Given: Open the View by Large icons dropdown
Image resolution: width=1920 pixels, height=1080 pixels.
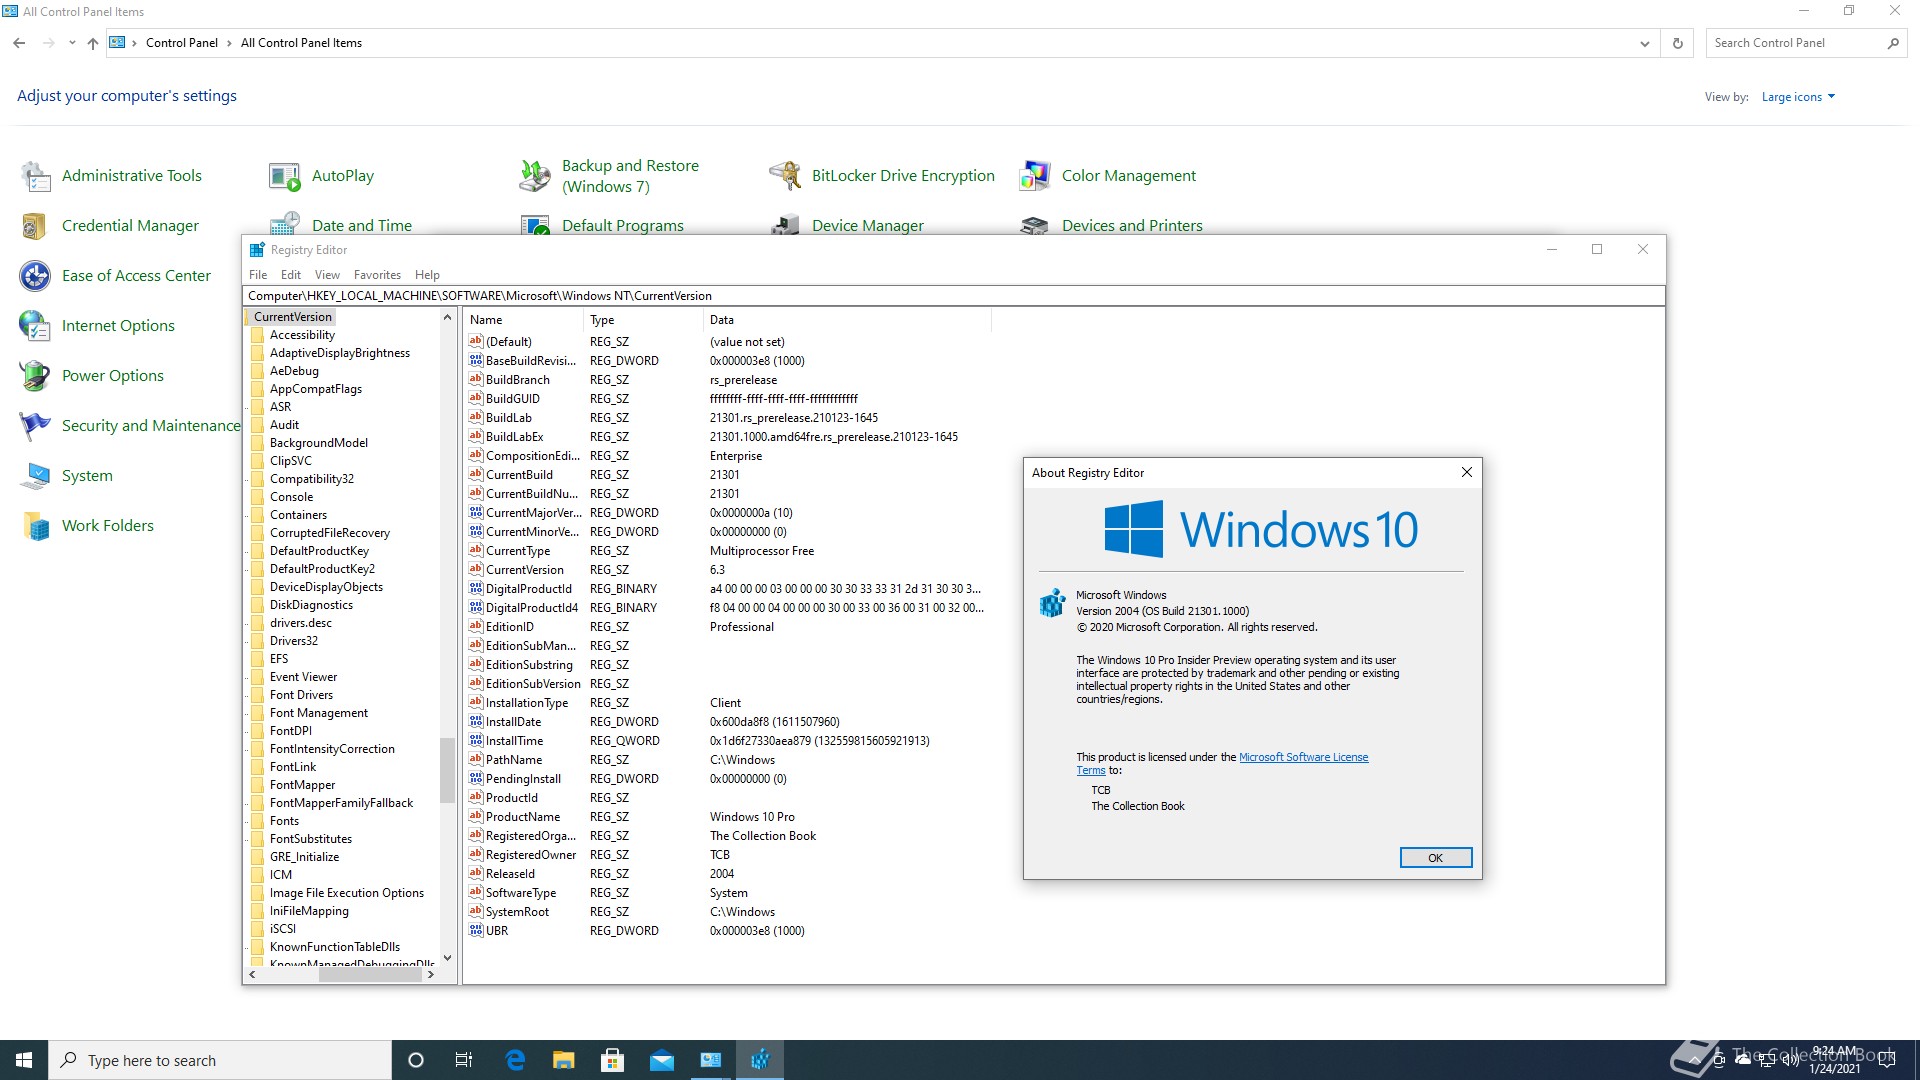Looking at the screenshot, I should [1798, 97].
